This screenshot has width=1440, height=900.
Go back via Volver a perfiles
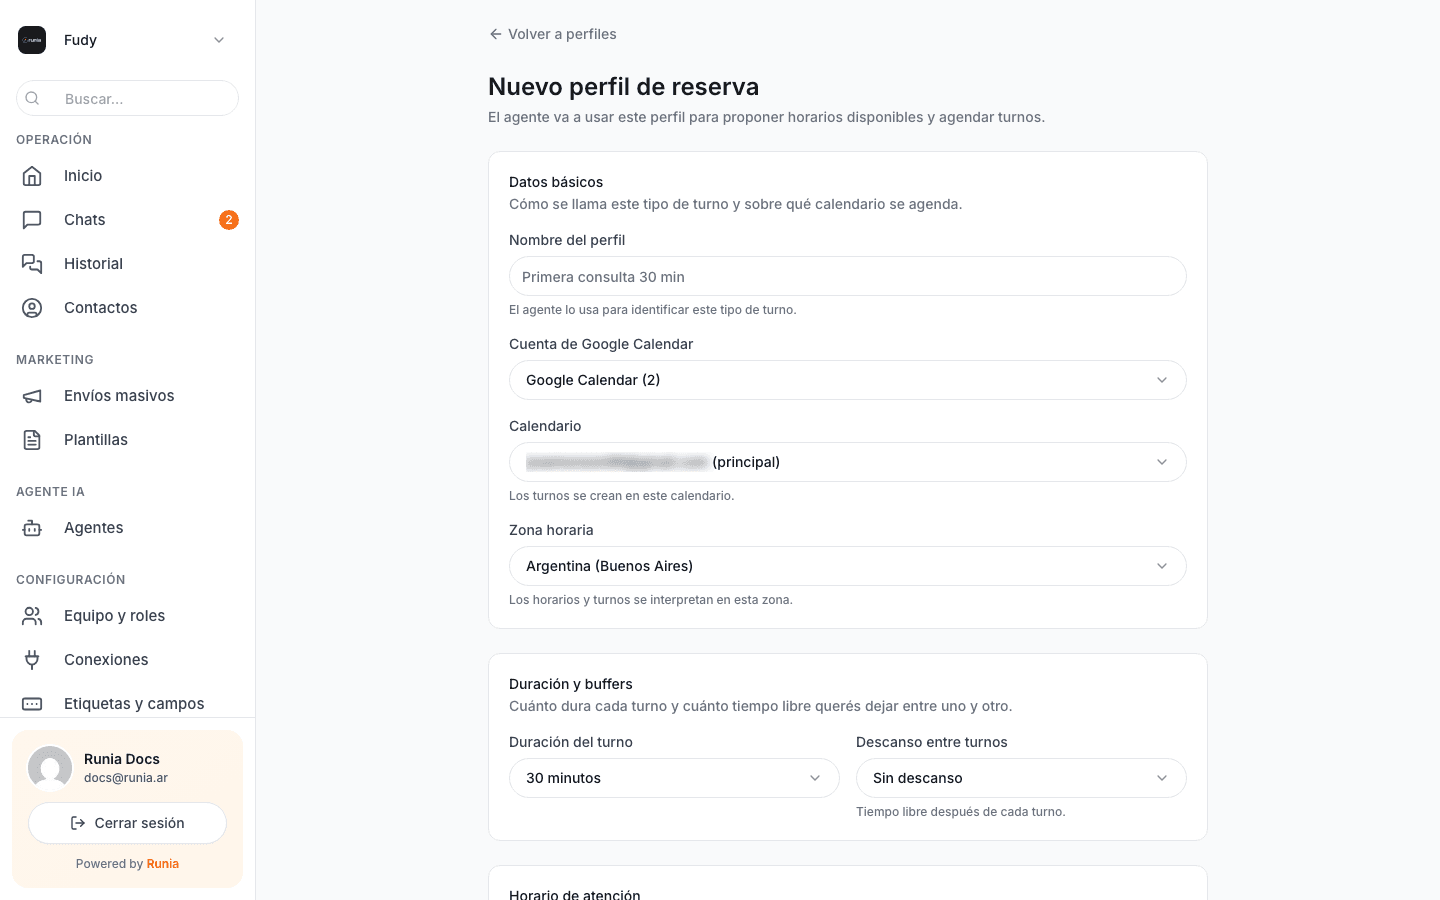tap(552, 34)
